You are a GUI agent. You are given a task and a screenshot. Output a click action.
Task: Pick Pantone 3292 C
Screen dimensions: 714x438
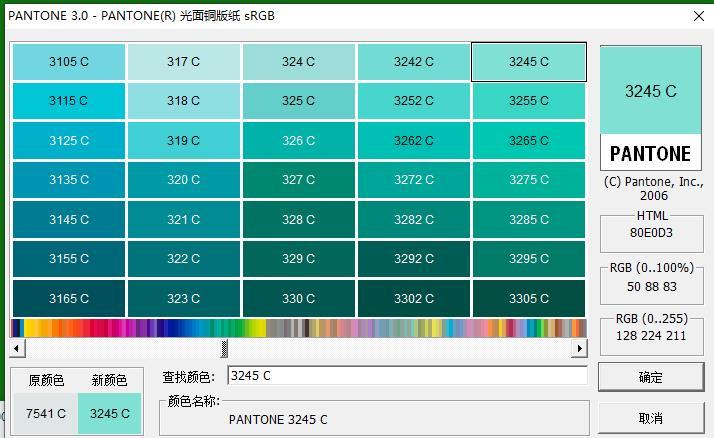[x=414, y=259]
